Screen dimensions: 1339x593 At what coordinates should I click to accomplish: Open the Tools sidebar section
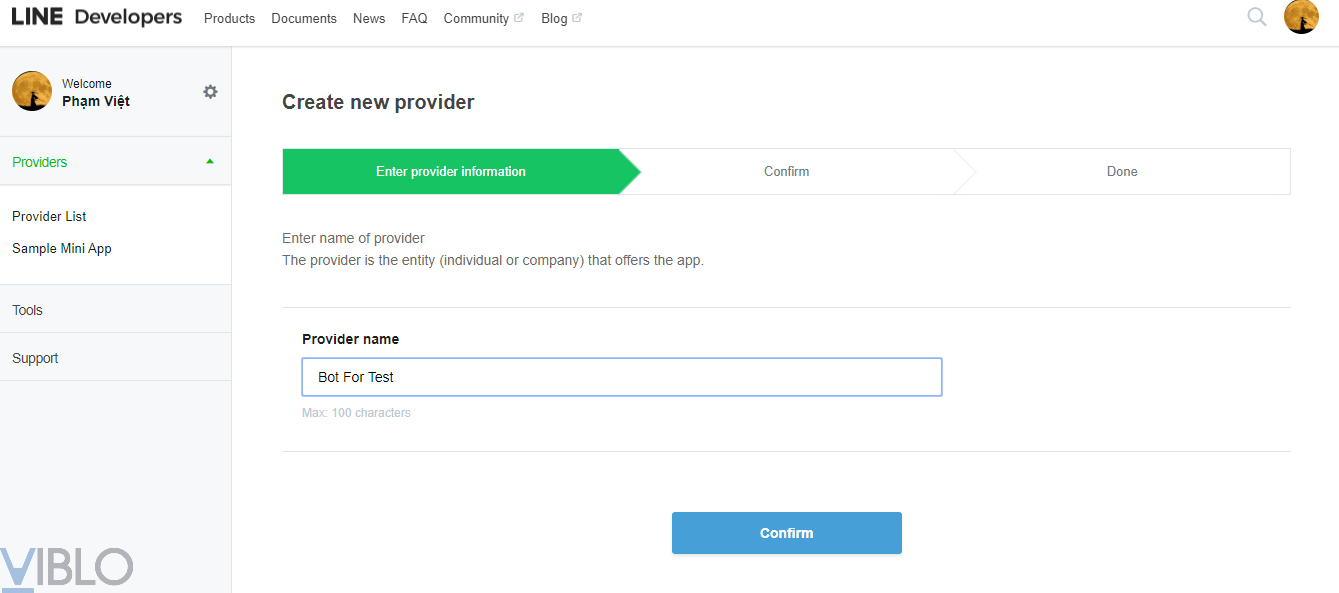(28, 310)
